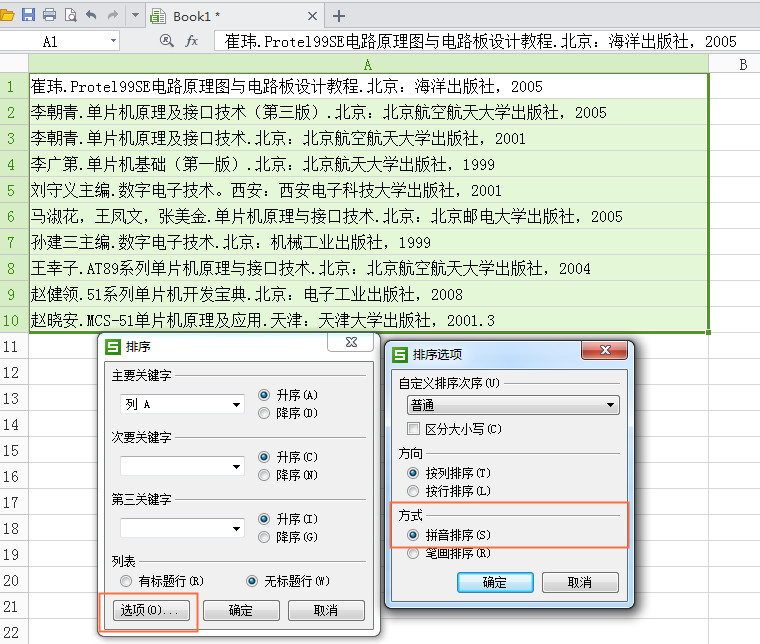Add a new document tab with plus
Screen dimensions: 760x644
pos(339,16)
